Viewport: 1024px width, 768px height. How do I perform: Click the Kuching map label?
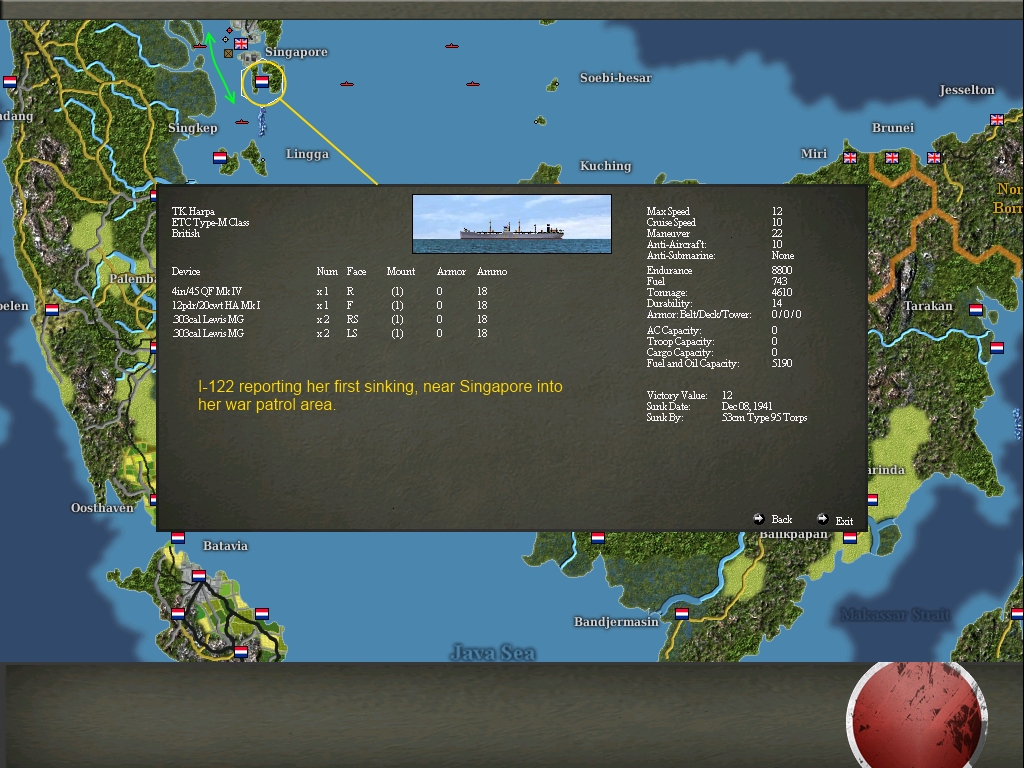(605, 166)
